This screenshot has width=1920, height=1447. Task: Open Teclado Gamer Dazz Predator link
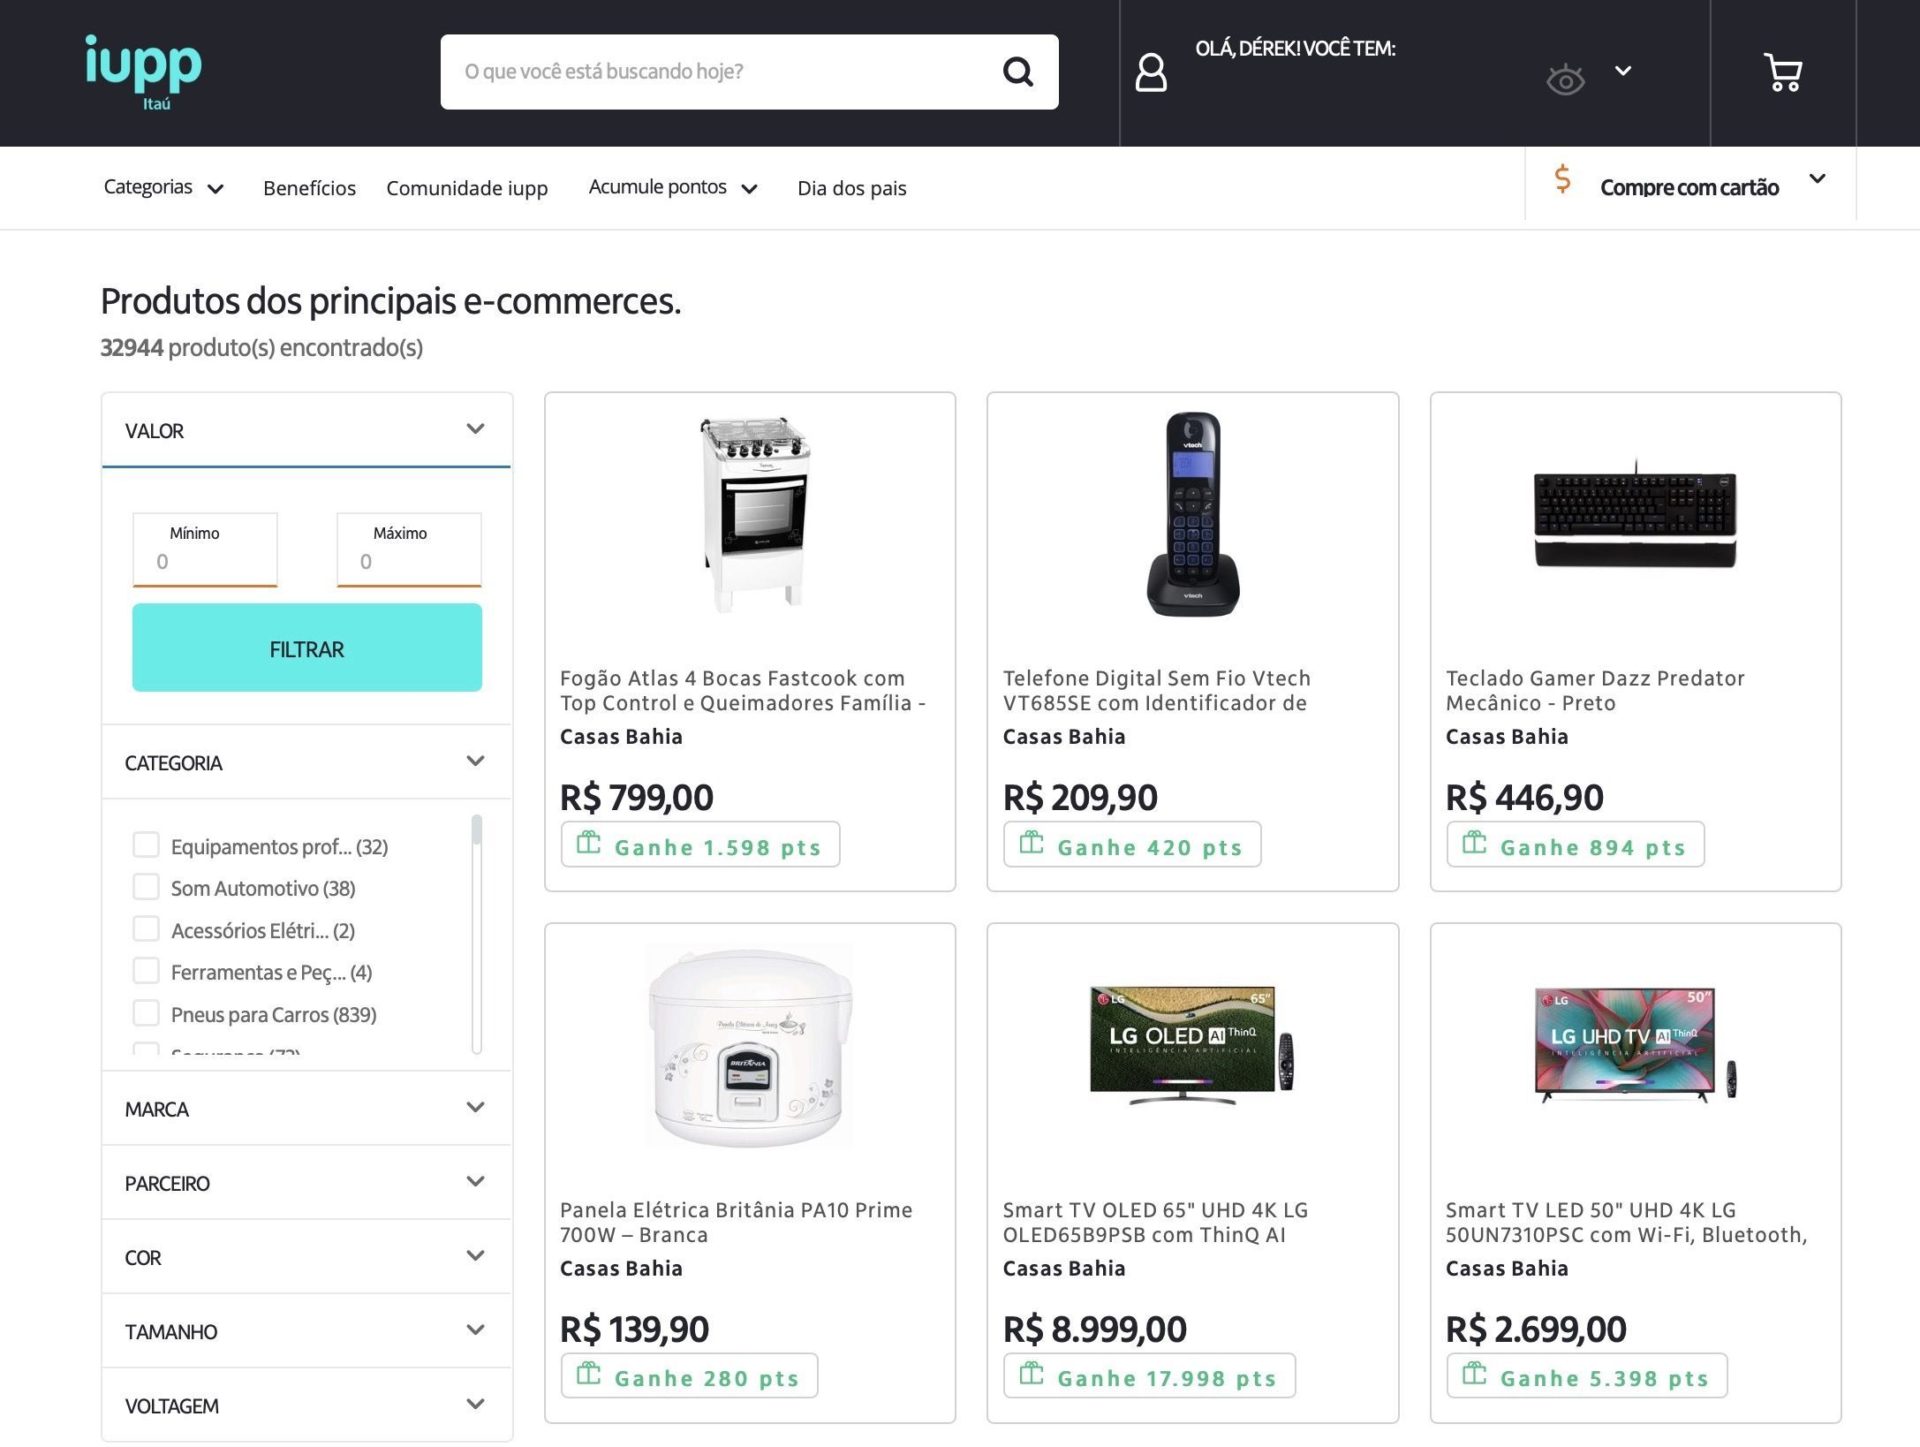pos(1595,690)
